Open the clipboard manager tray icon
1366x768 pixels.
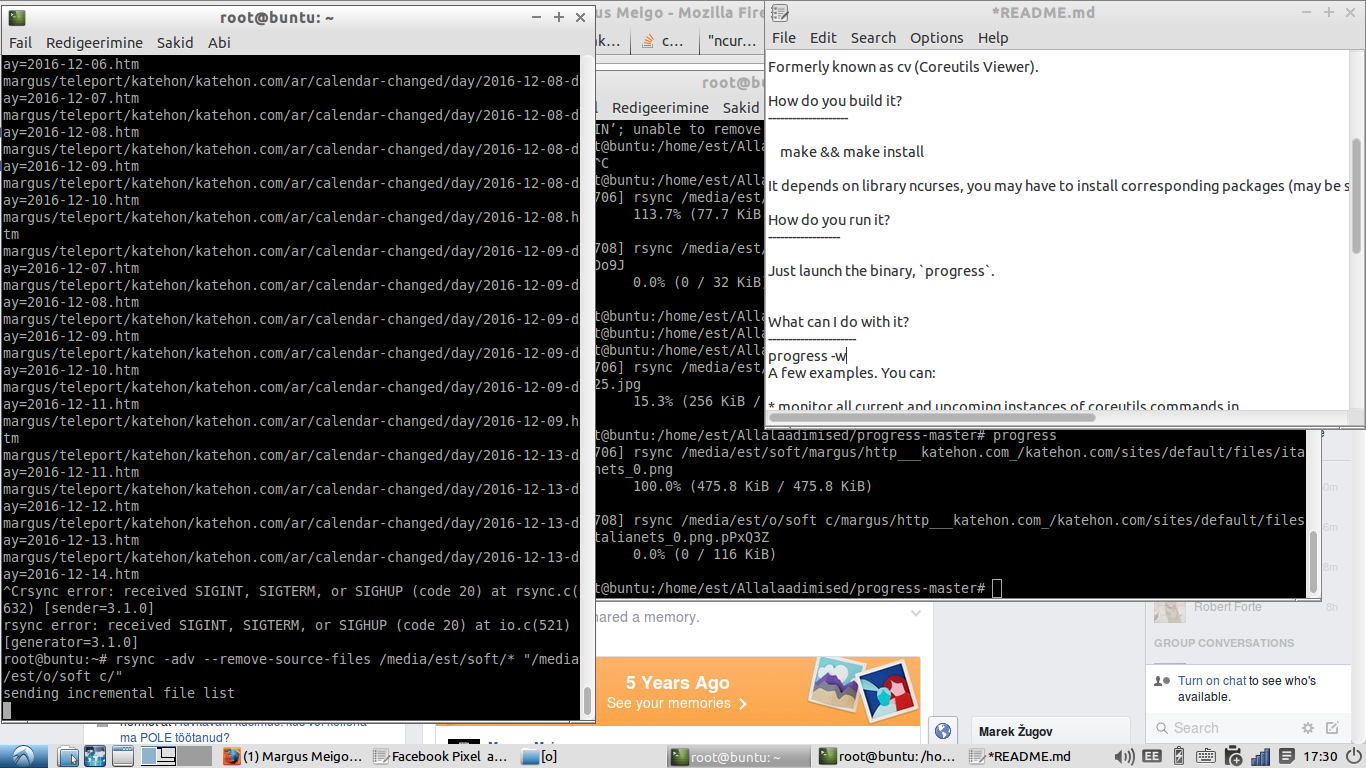pyautogui.click(x=1233, y=756)
